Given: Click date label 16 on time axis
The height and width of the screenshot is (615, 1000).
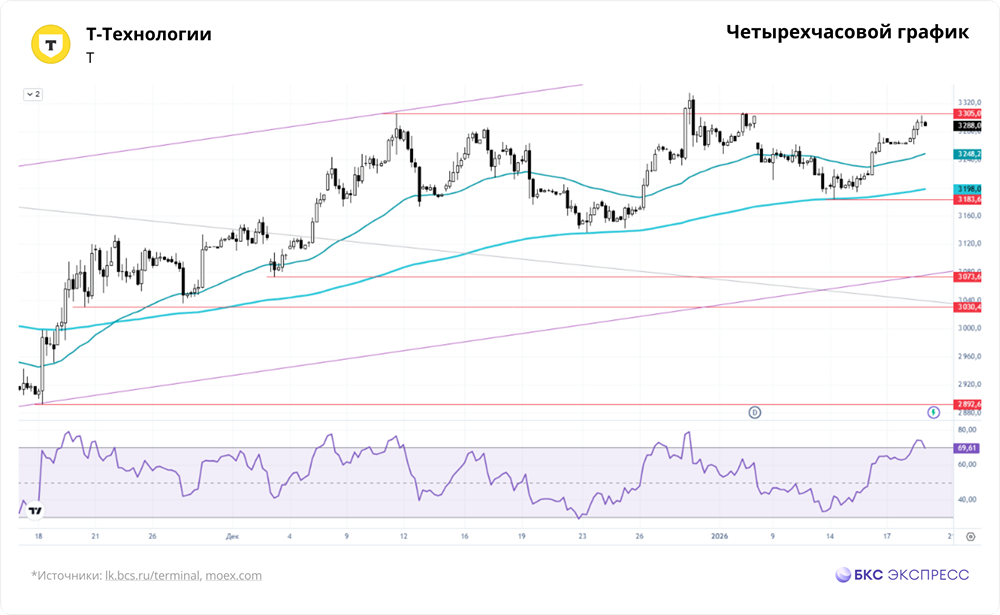Looking at the screenshot, I should point(464,537).
